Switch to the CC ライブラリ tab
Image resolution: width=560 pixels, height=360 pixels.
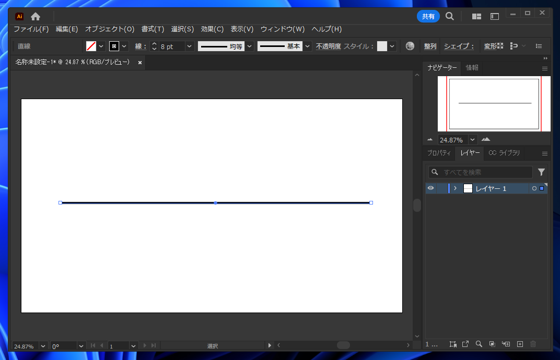click(504, 153)
